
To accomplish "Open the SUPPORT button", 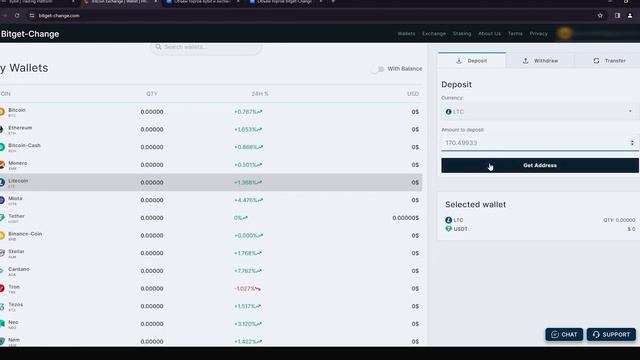I will [611, 335].
